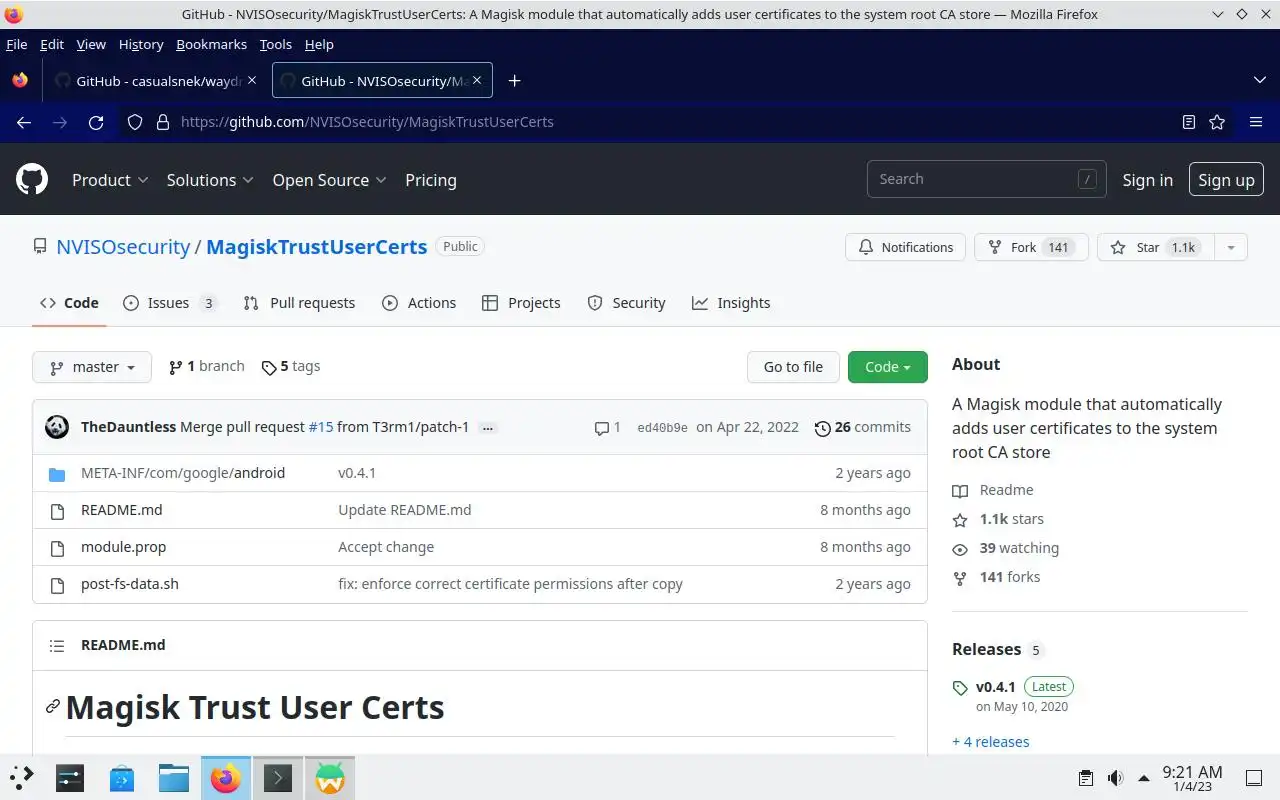The width and height of the screenshot is (1280, 800).
Task: Open the Open Source dropdown menu
Action: point(329,180)
